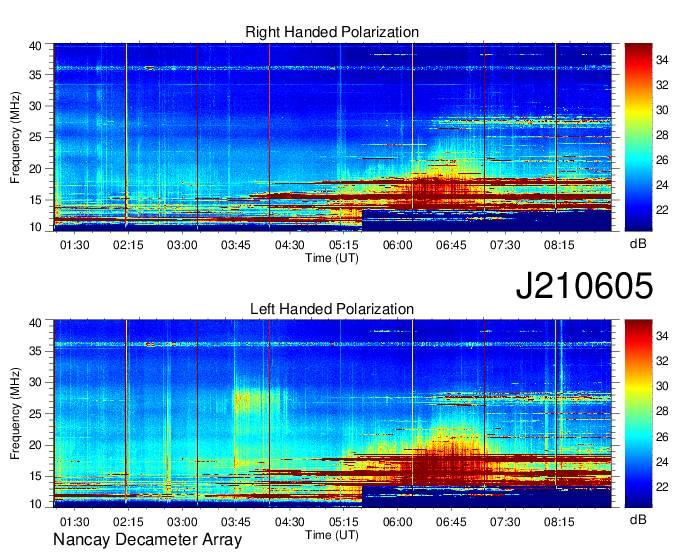
Task: Click the 24 dB value on Right Handed color bar
Action: pyautogui.click(x=662, y=185)
